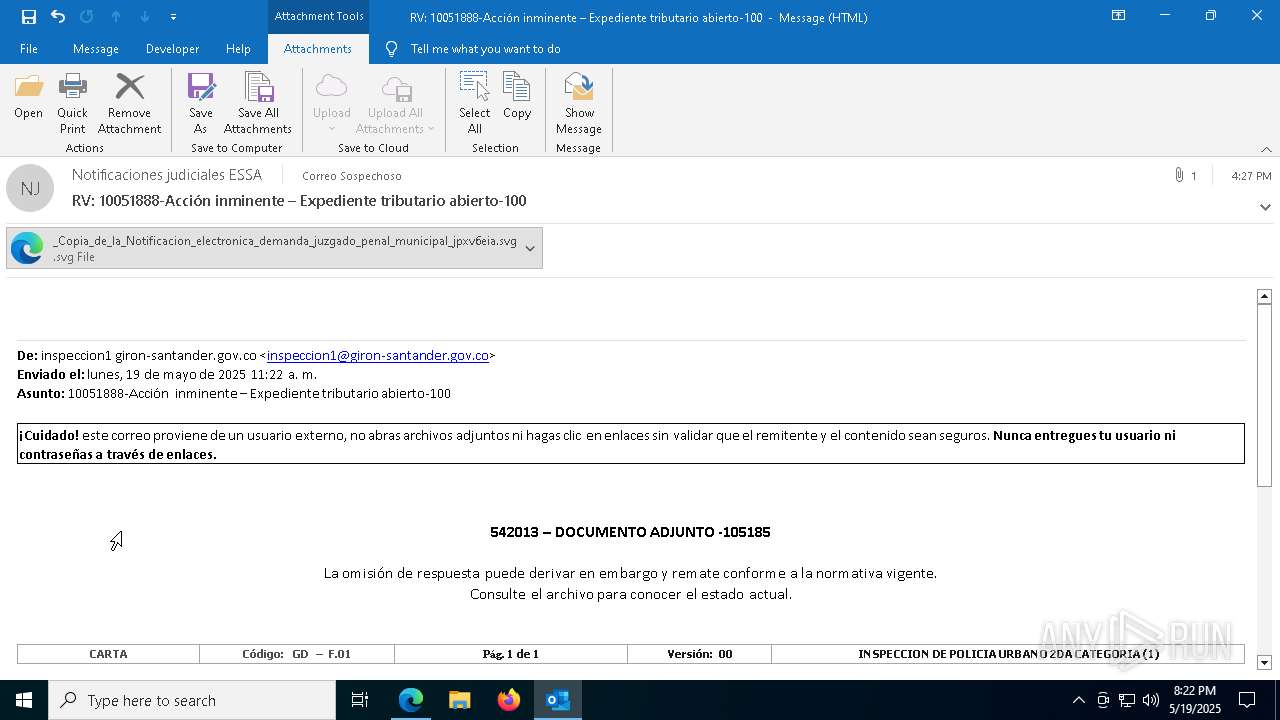Image resolution: width=1280 pixels, height=720 pixels.
Task: Click the NJ sender avatar
Action: pyautogui.click(x=30, y=188)
